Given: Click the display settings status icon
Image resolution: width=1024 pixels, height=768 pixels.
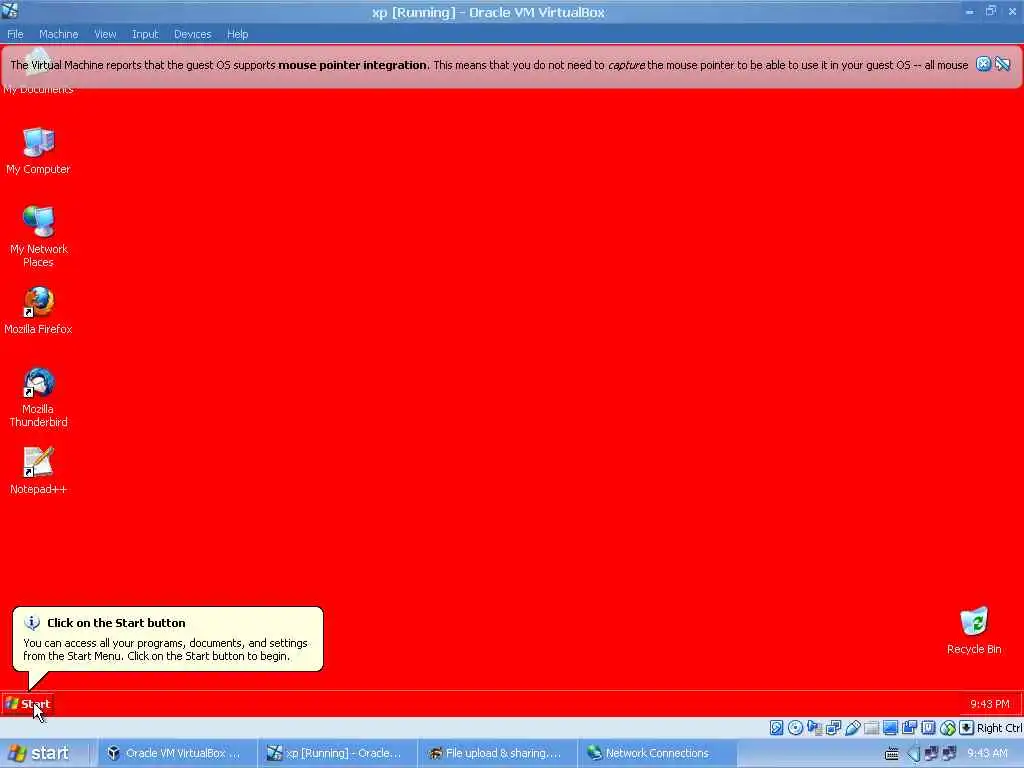Looking at the screenshot, I should [890, 728].
